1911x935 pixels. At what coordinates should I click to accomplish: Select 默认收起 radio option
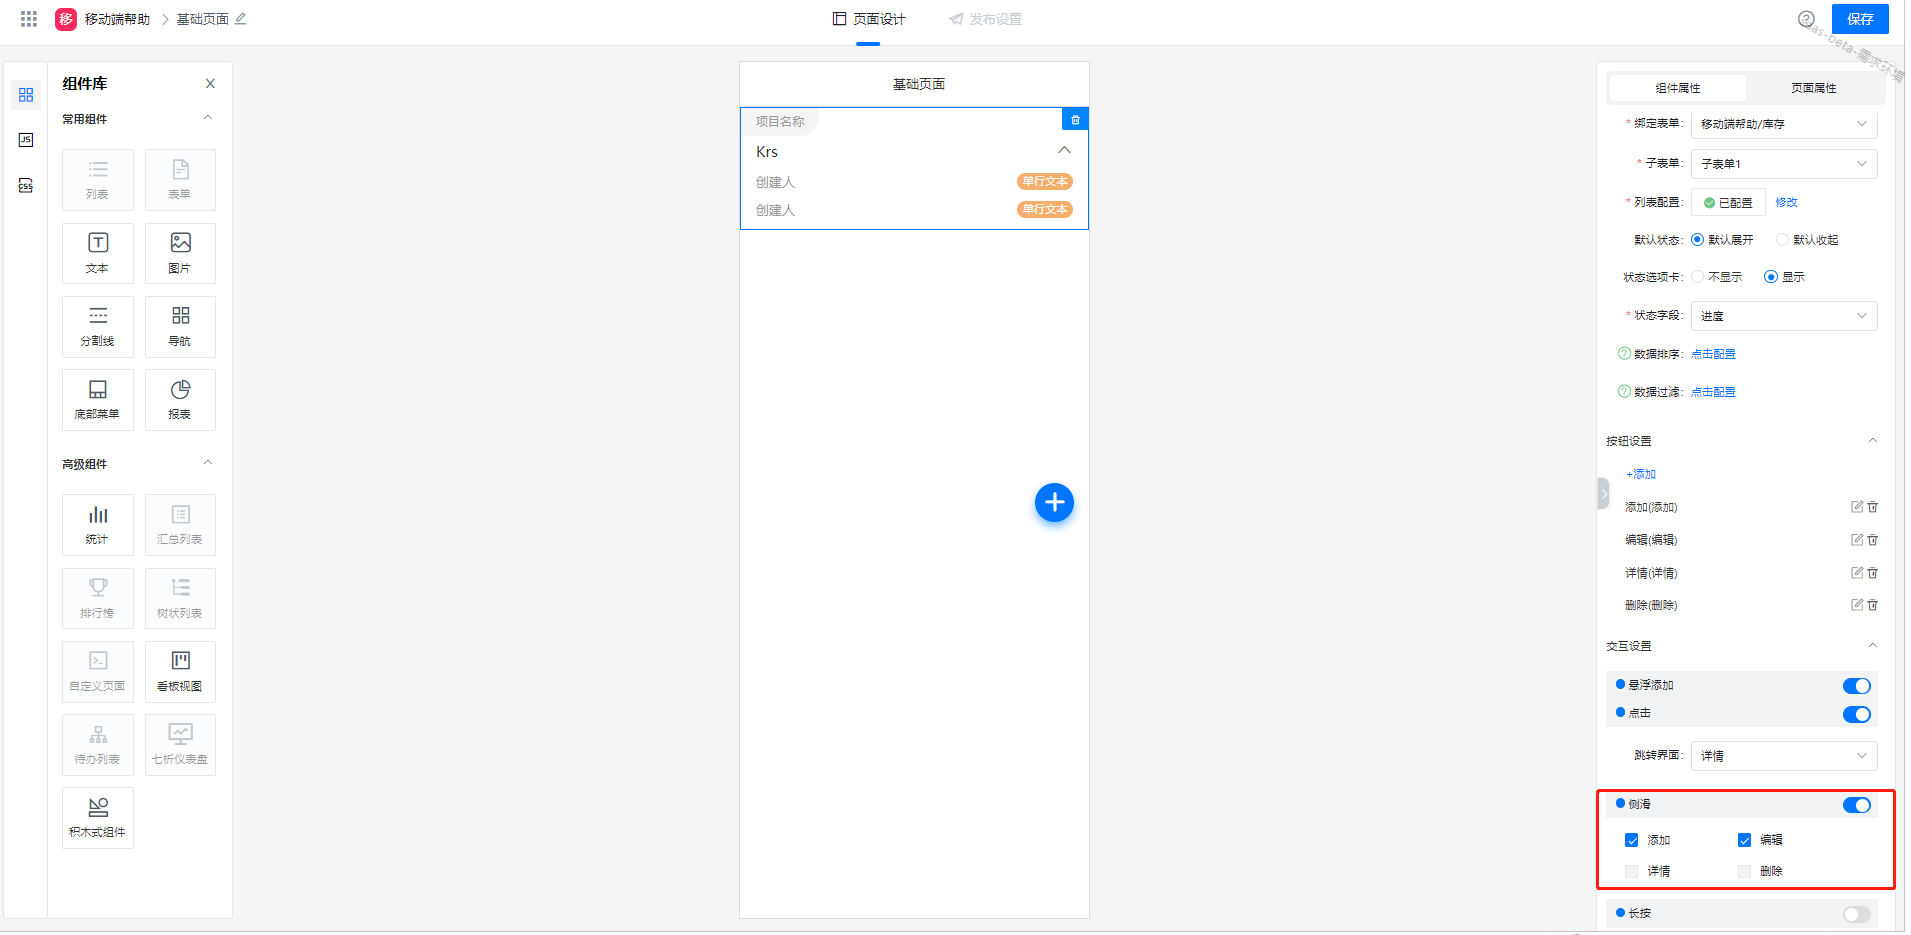point(1782,240)
